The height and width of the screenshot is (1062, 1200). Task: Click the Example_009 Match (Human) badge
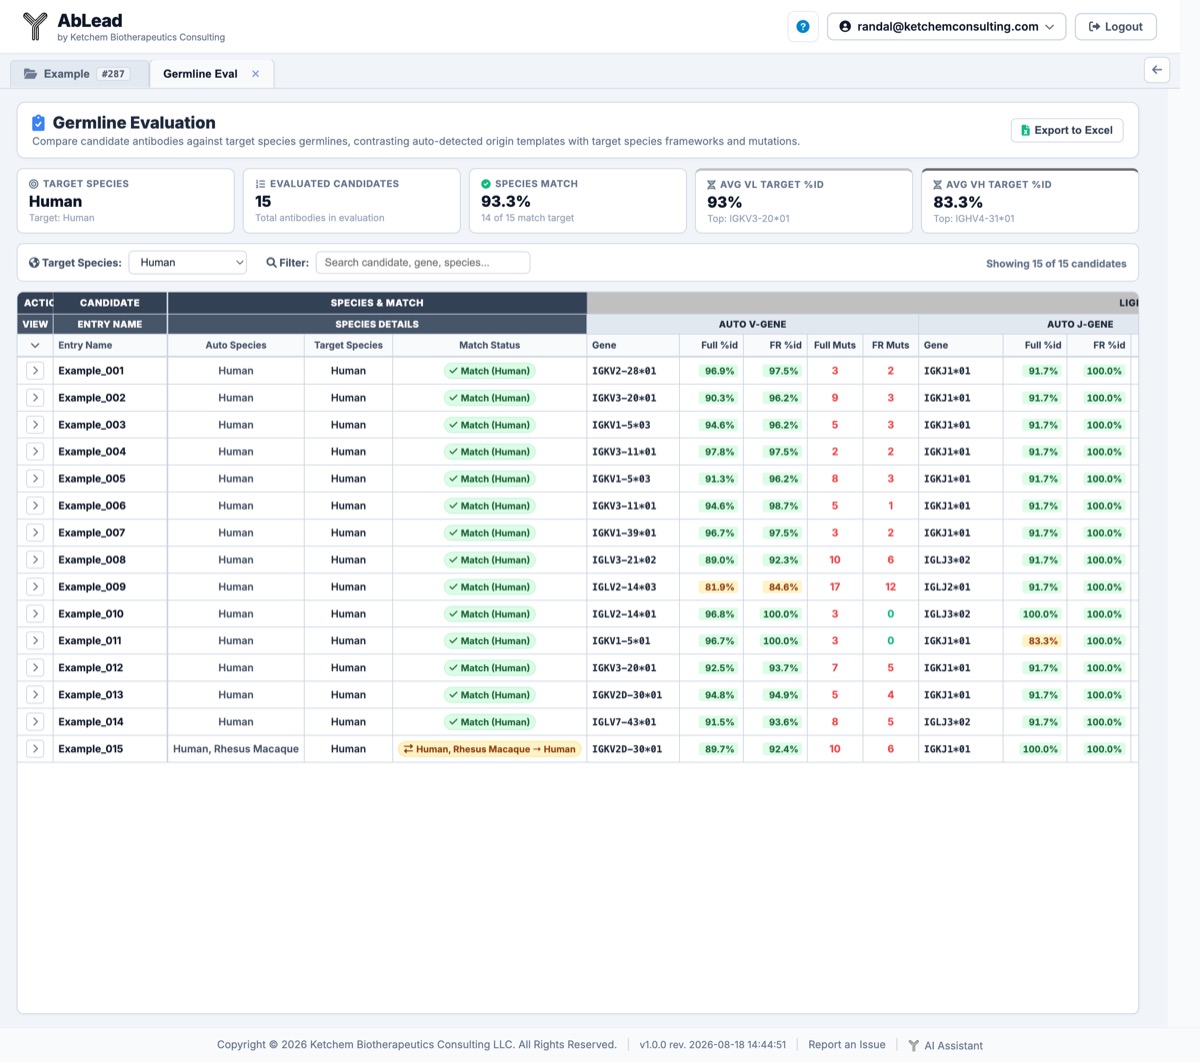point(490,587)
